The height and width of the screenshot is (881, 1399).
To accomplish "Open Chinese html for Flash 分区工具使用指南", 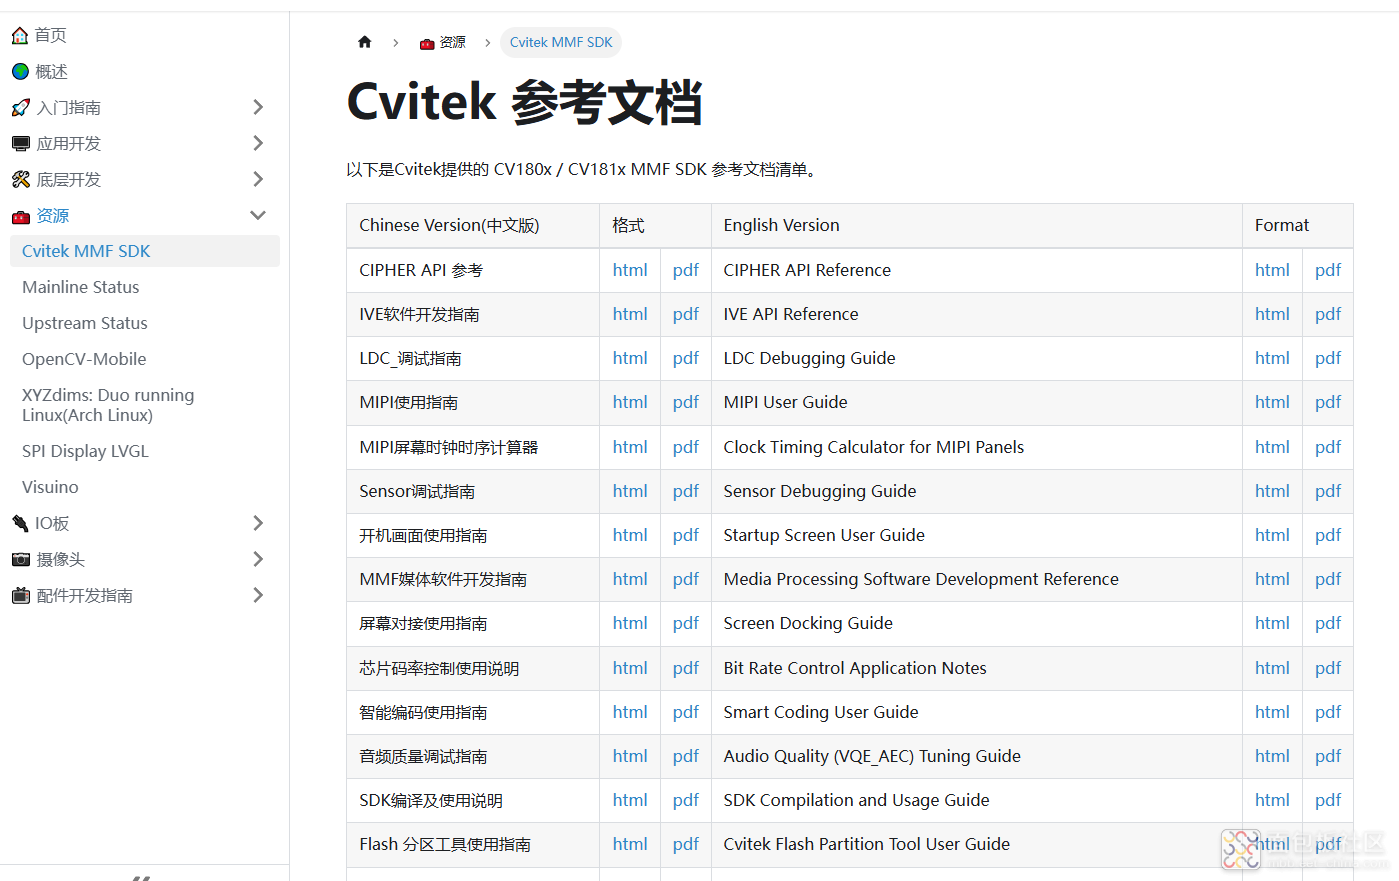I will click(x=630, y=844).
